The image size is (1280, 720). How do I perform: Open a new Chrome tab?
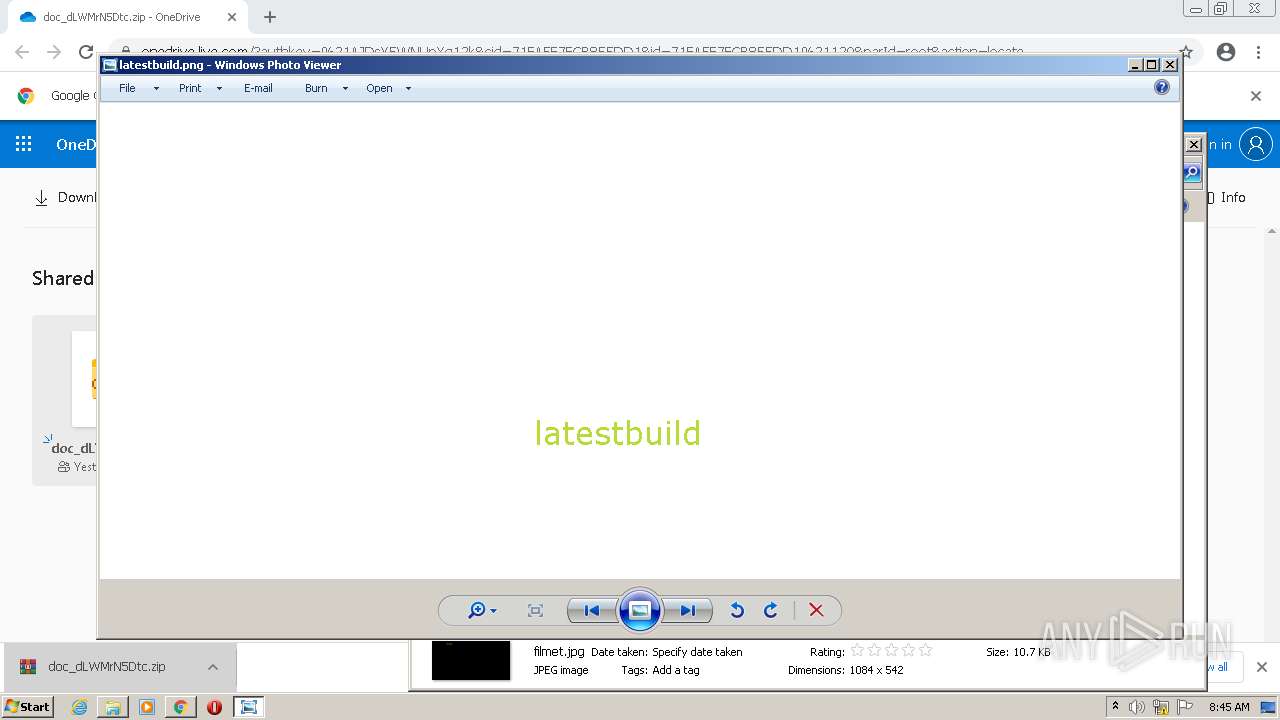[270, 17]
